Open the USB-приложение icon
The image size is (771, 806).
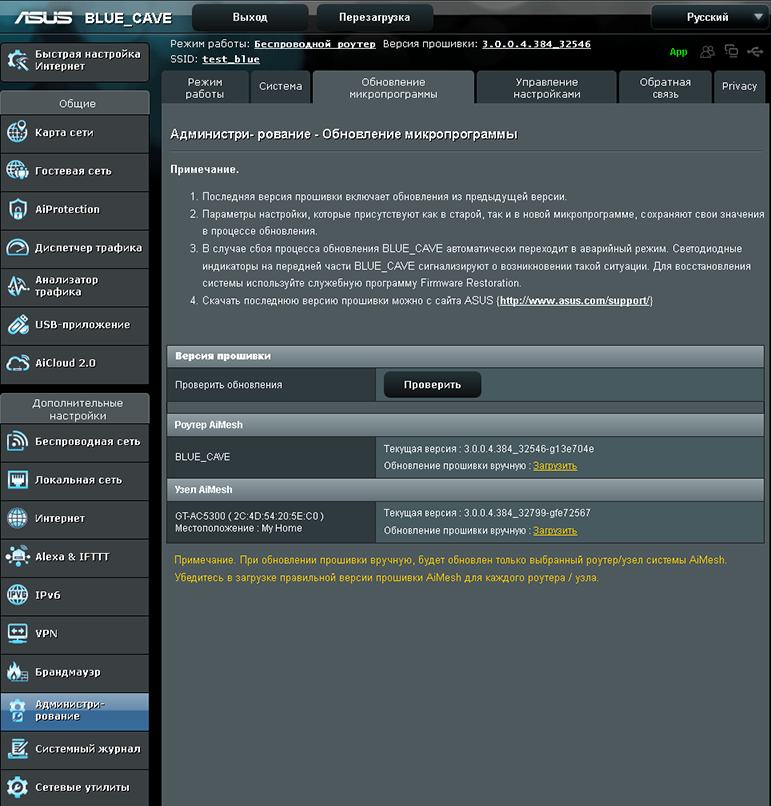click(x=18, y=324)
